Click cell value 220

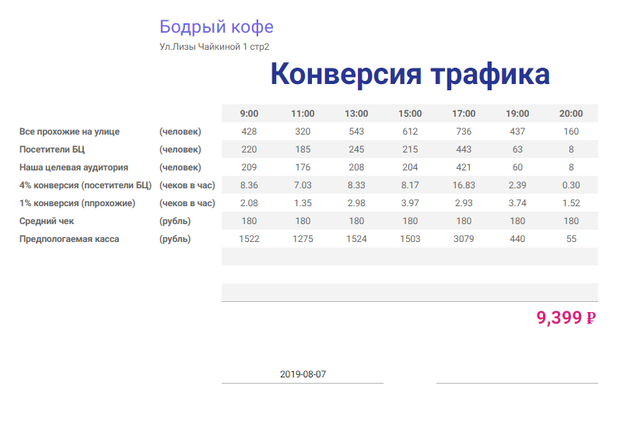(249, 149)
